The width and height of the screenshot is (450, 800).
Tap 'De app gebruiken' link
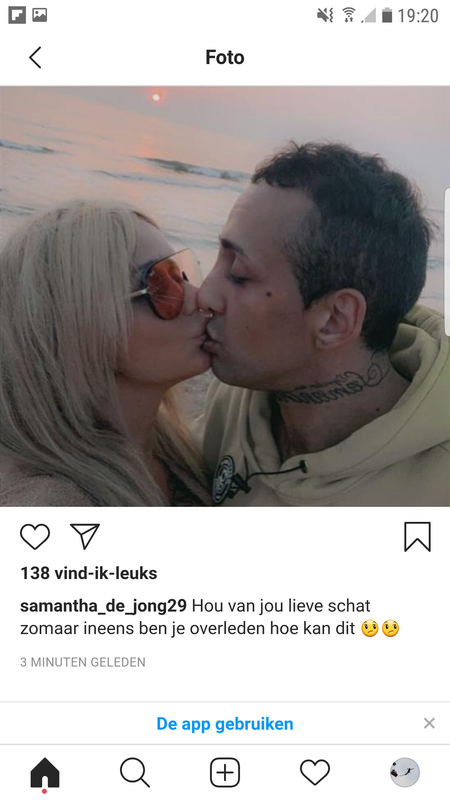click(225, 723)
